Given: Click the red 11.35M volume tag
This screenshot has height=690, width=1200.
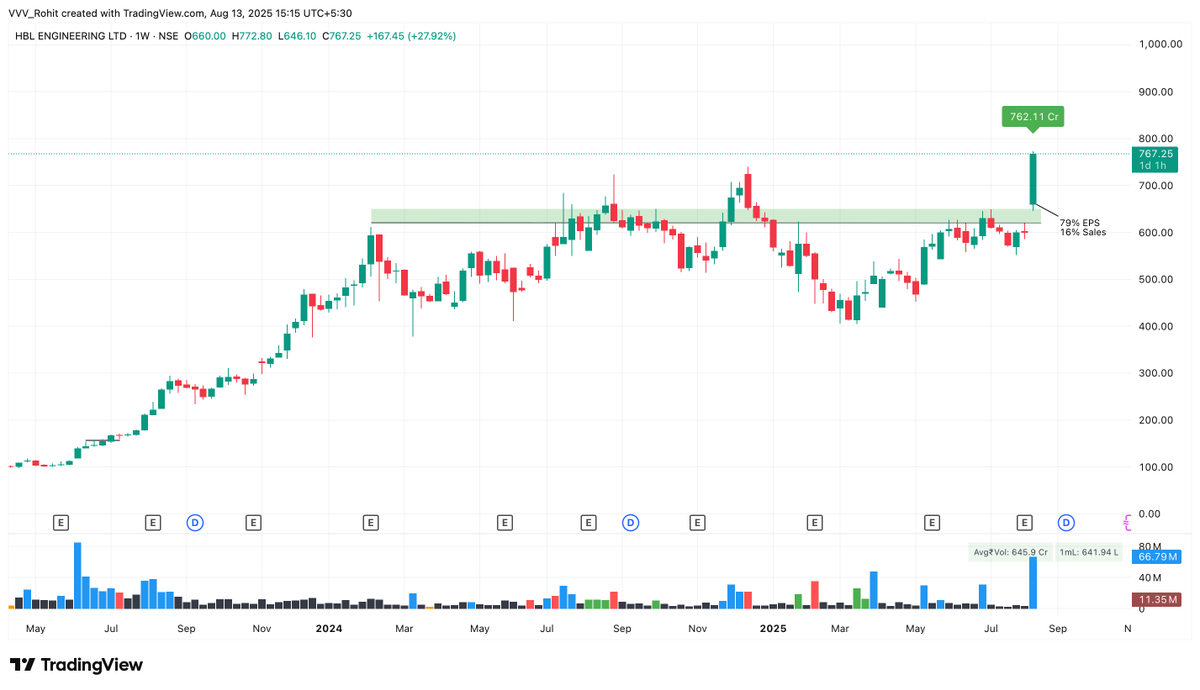Looking at the screenshot, I should 1155,600.
